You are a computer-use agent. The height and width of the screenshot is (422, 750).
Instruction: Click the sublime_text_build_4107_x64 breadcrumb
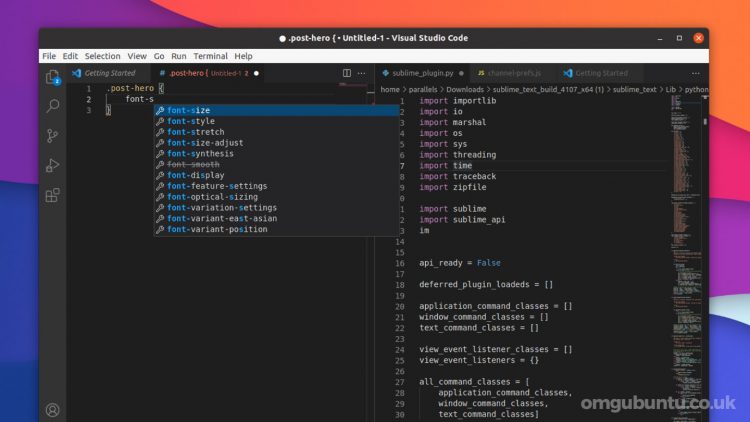pos(548,89)
